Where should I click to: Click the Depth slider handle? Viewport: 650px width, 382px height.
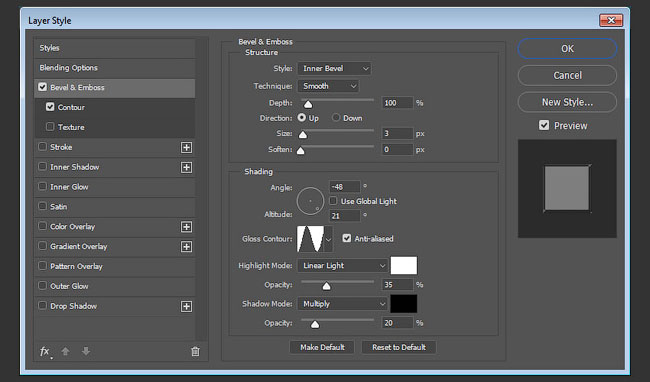[x=308, y=104]
